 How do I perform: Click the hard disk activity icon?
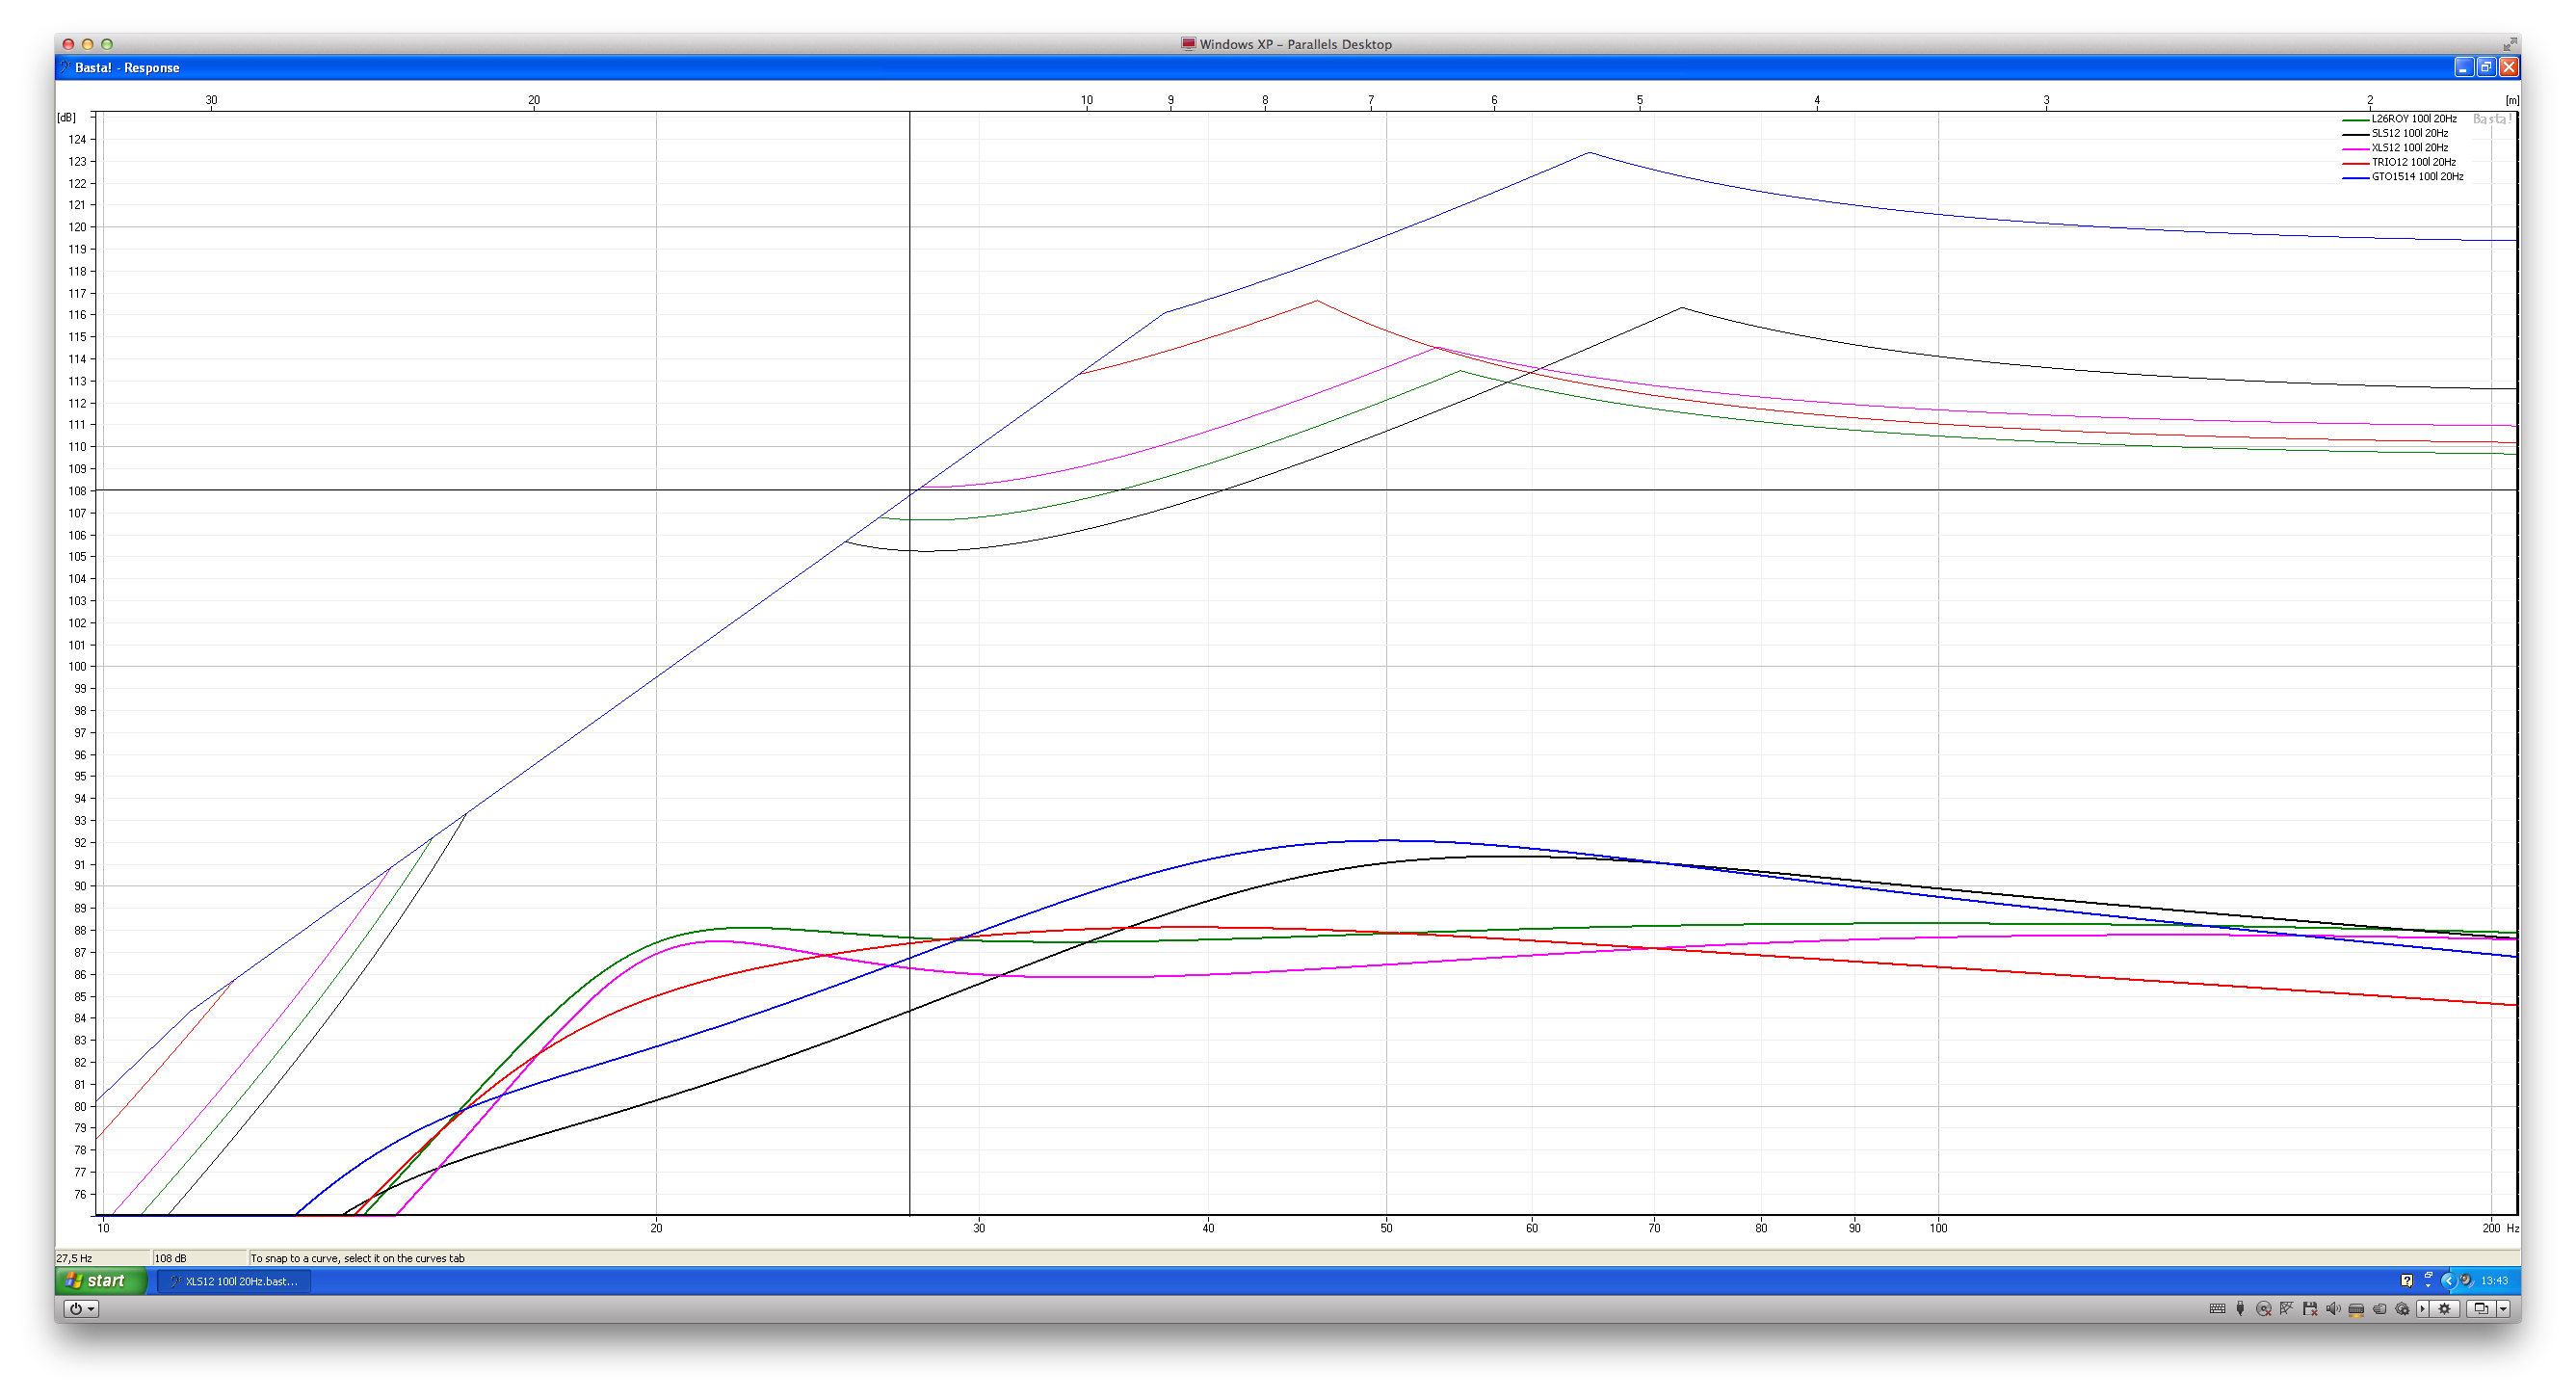2356,1308
